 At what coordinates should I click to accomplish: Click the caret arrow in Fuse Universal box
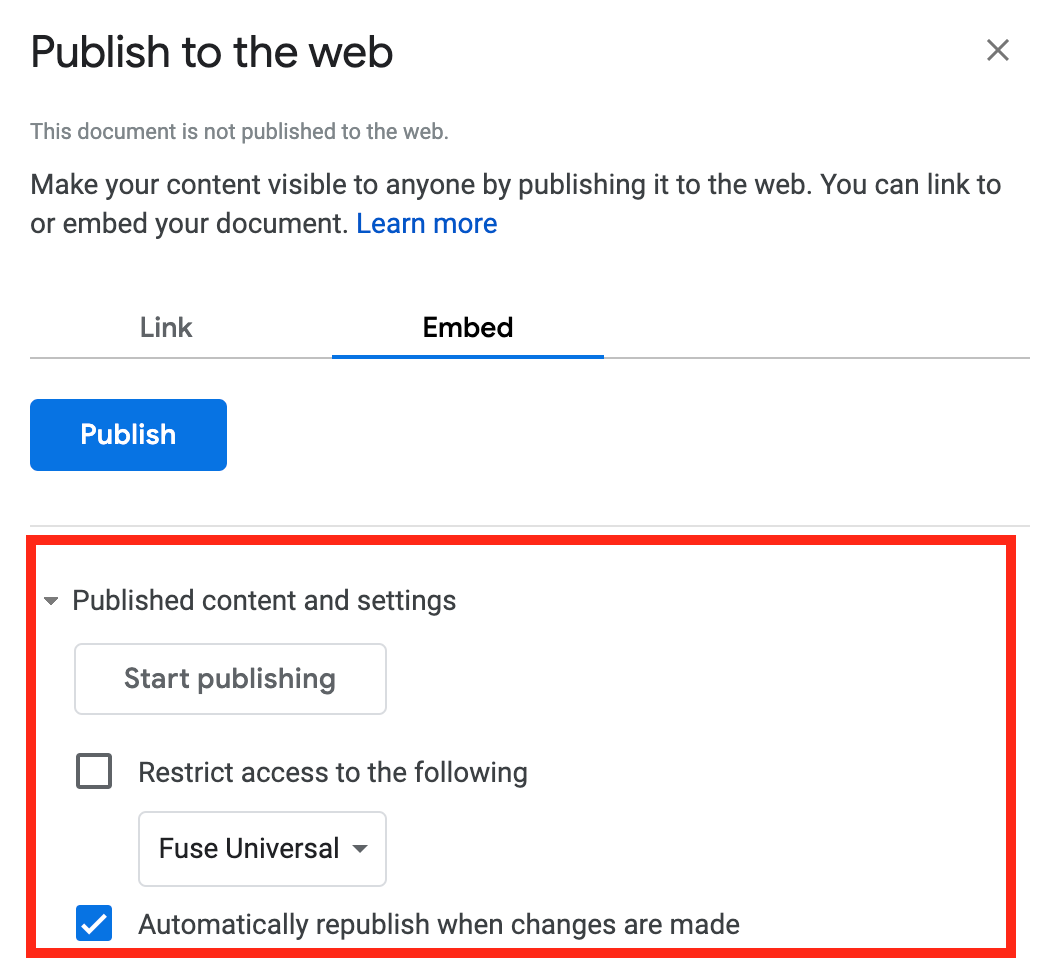(360, 849)
